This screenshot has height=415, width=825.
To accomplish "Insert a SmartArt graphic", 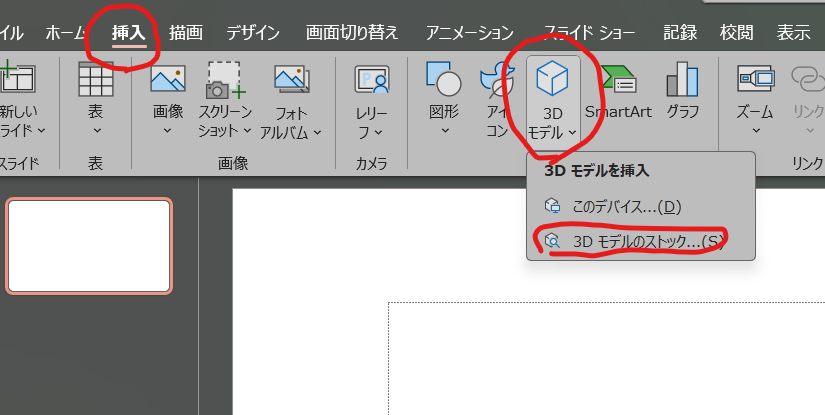I will point(618,92).
